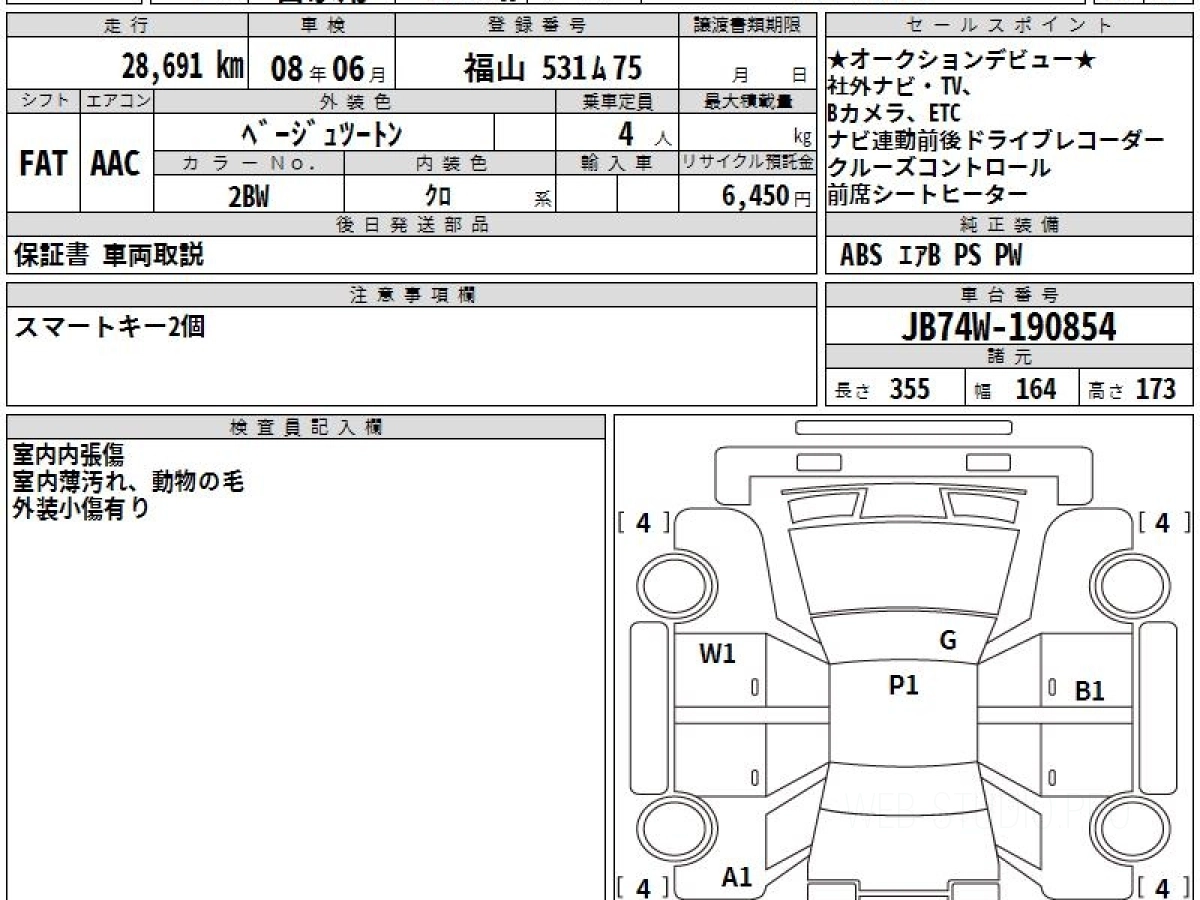The image size is (1200, 900).
Task: Select the ナビ連動前後ドライブレコーダー line
Action: tap(996, 141)
